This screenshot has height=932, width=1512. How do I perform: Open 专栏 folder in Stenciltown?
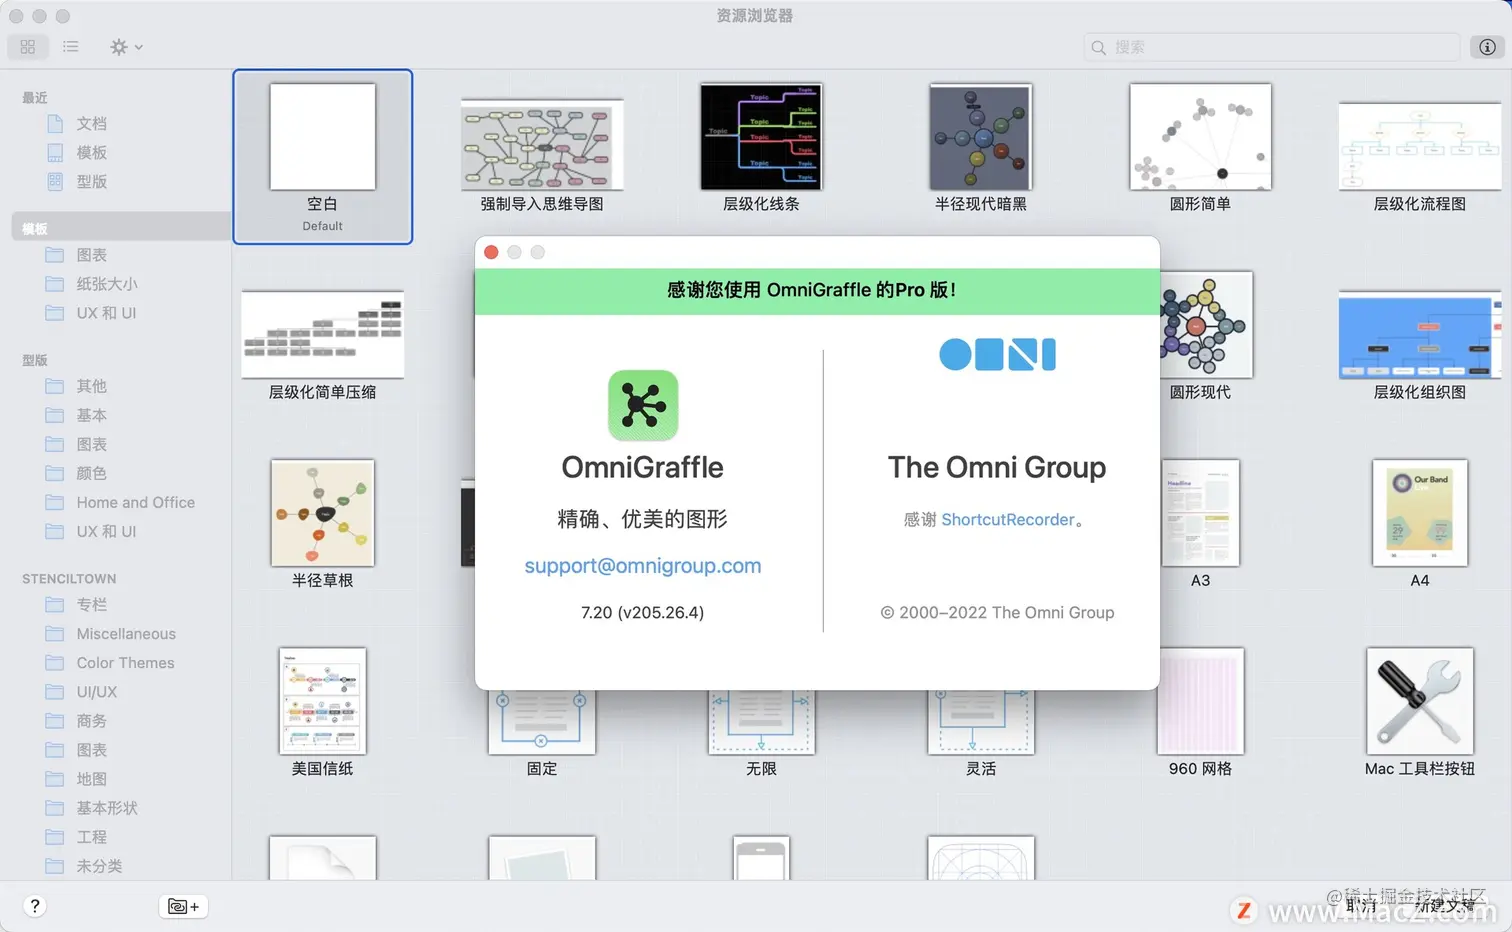(x=91, y=605)
